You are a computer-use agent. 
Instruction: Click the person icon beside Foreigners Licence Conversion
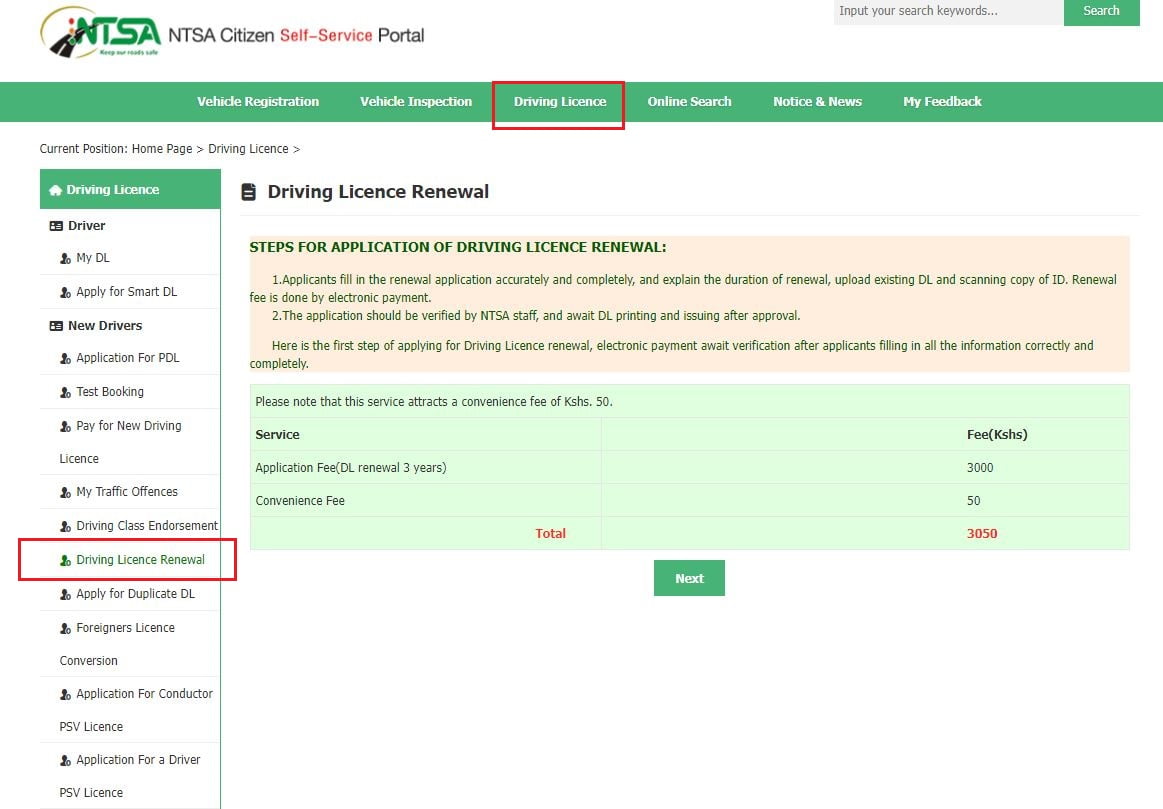[x=65, y=630]
